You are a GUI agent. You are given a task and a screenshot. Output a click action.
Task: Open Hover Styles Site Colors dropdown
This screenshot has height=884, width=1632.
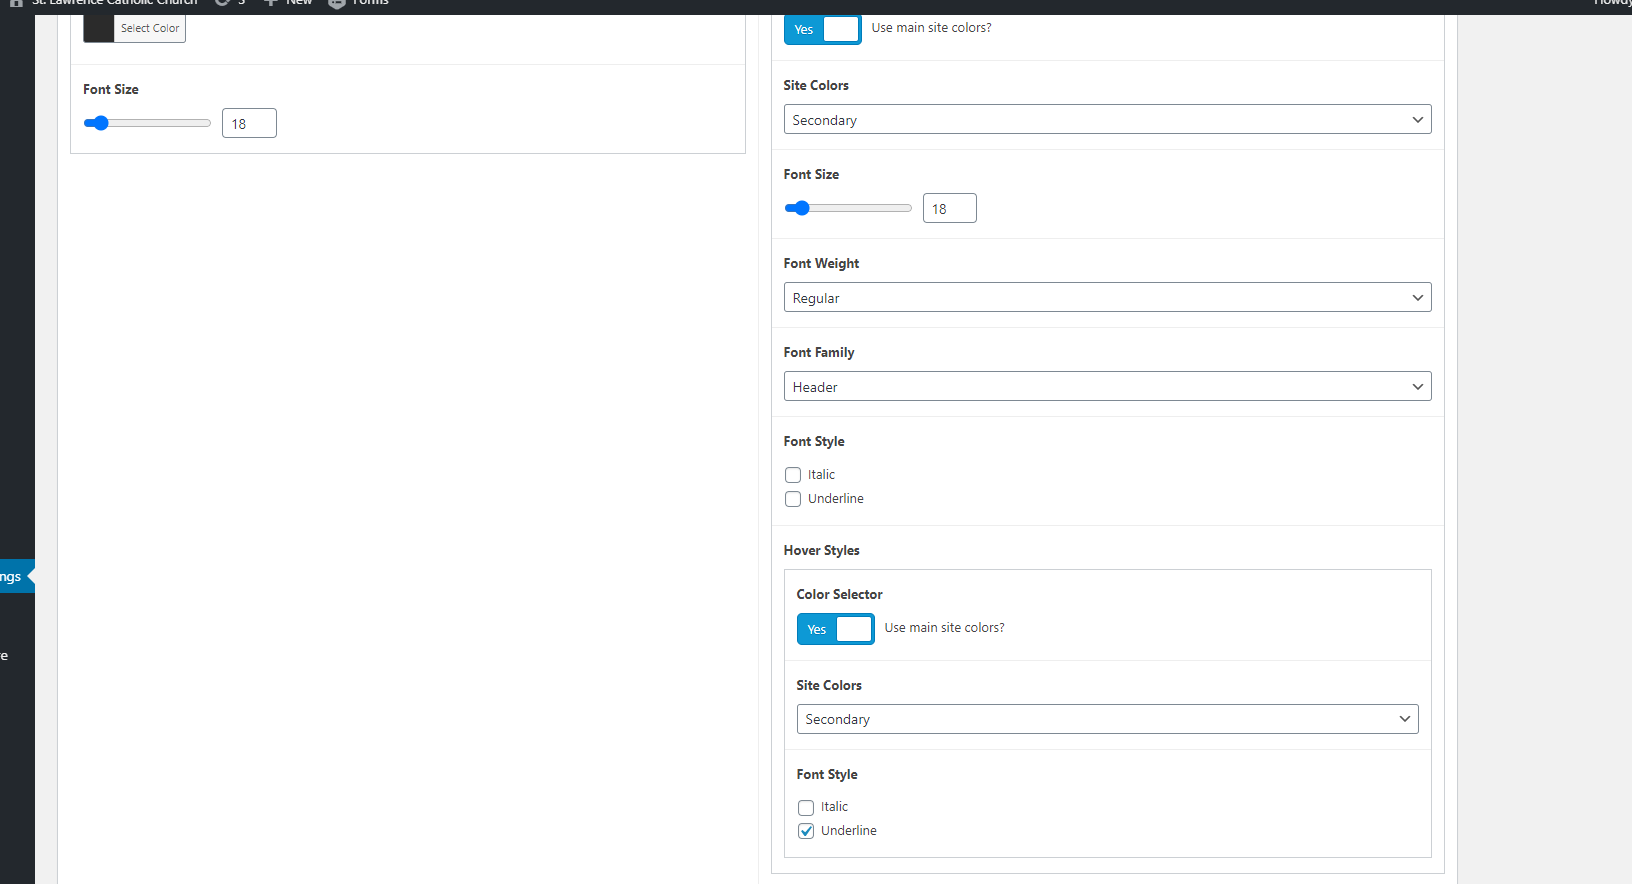1107,719
